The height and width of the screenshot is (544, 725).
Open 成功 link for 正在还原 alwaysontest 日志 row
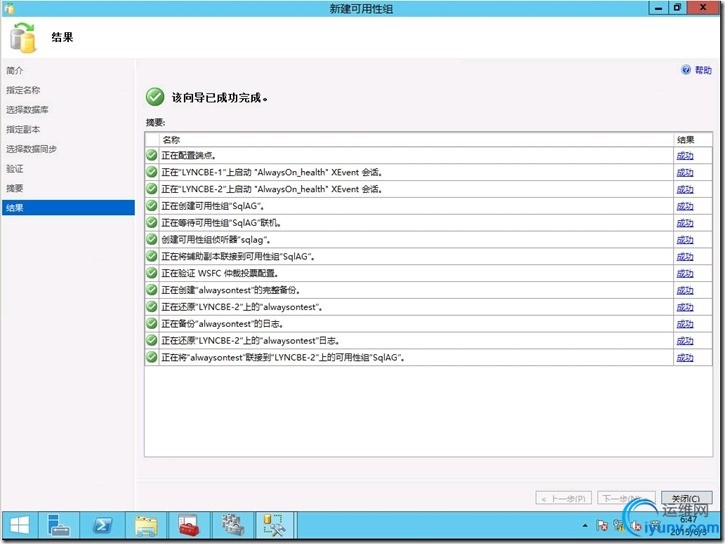[x=685, y=341]
